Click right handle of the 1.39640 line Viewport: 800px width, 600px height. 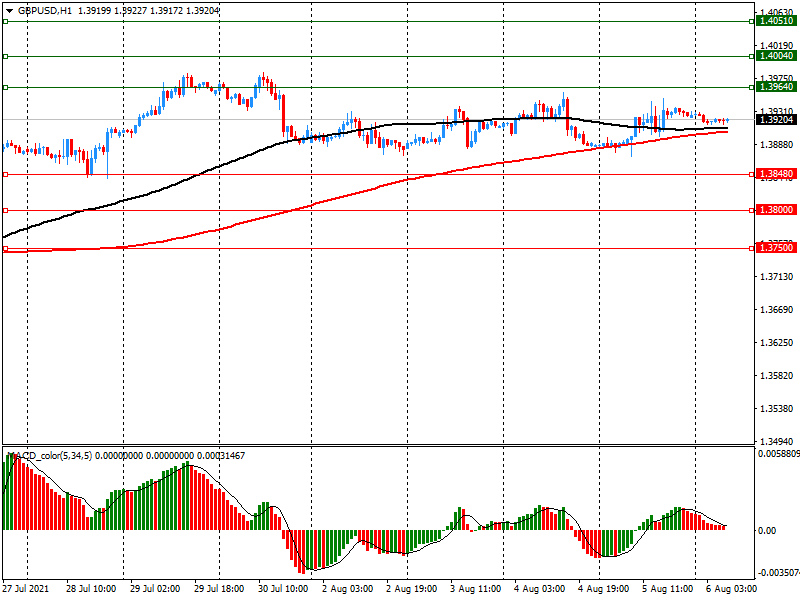tap(752, 87)
